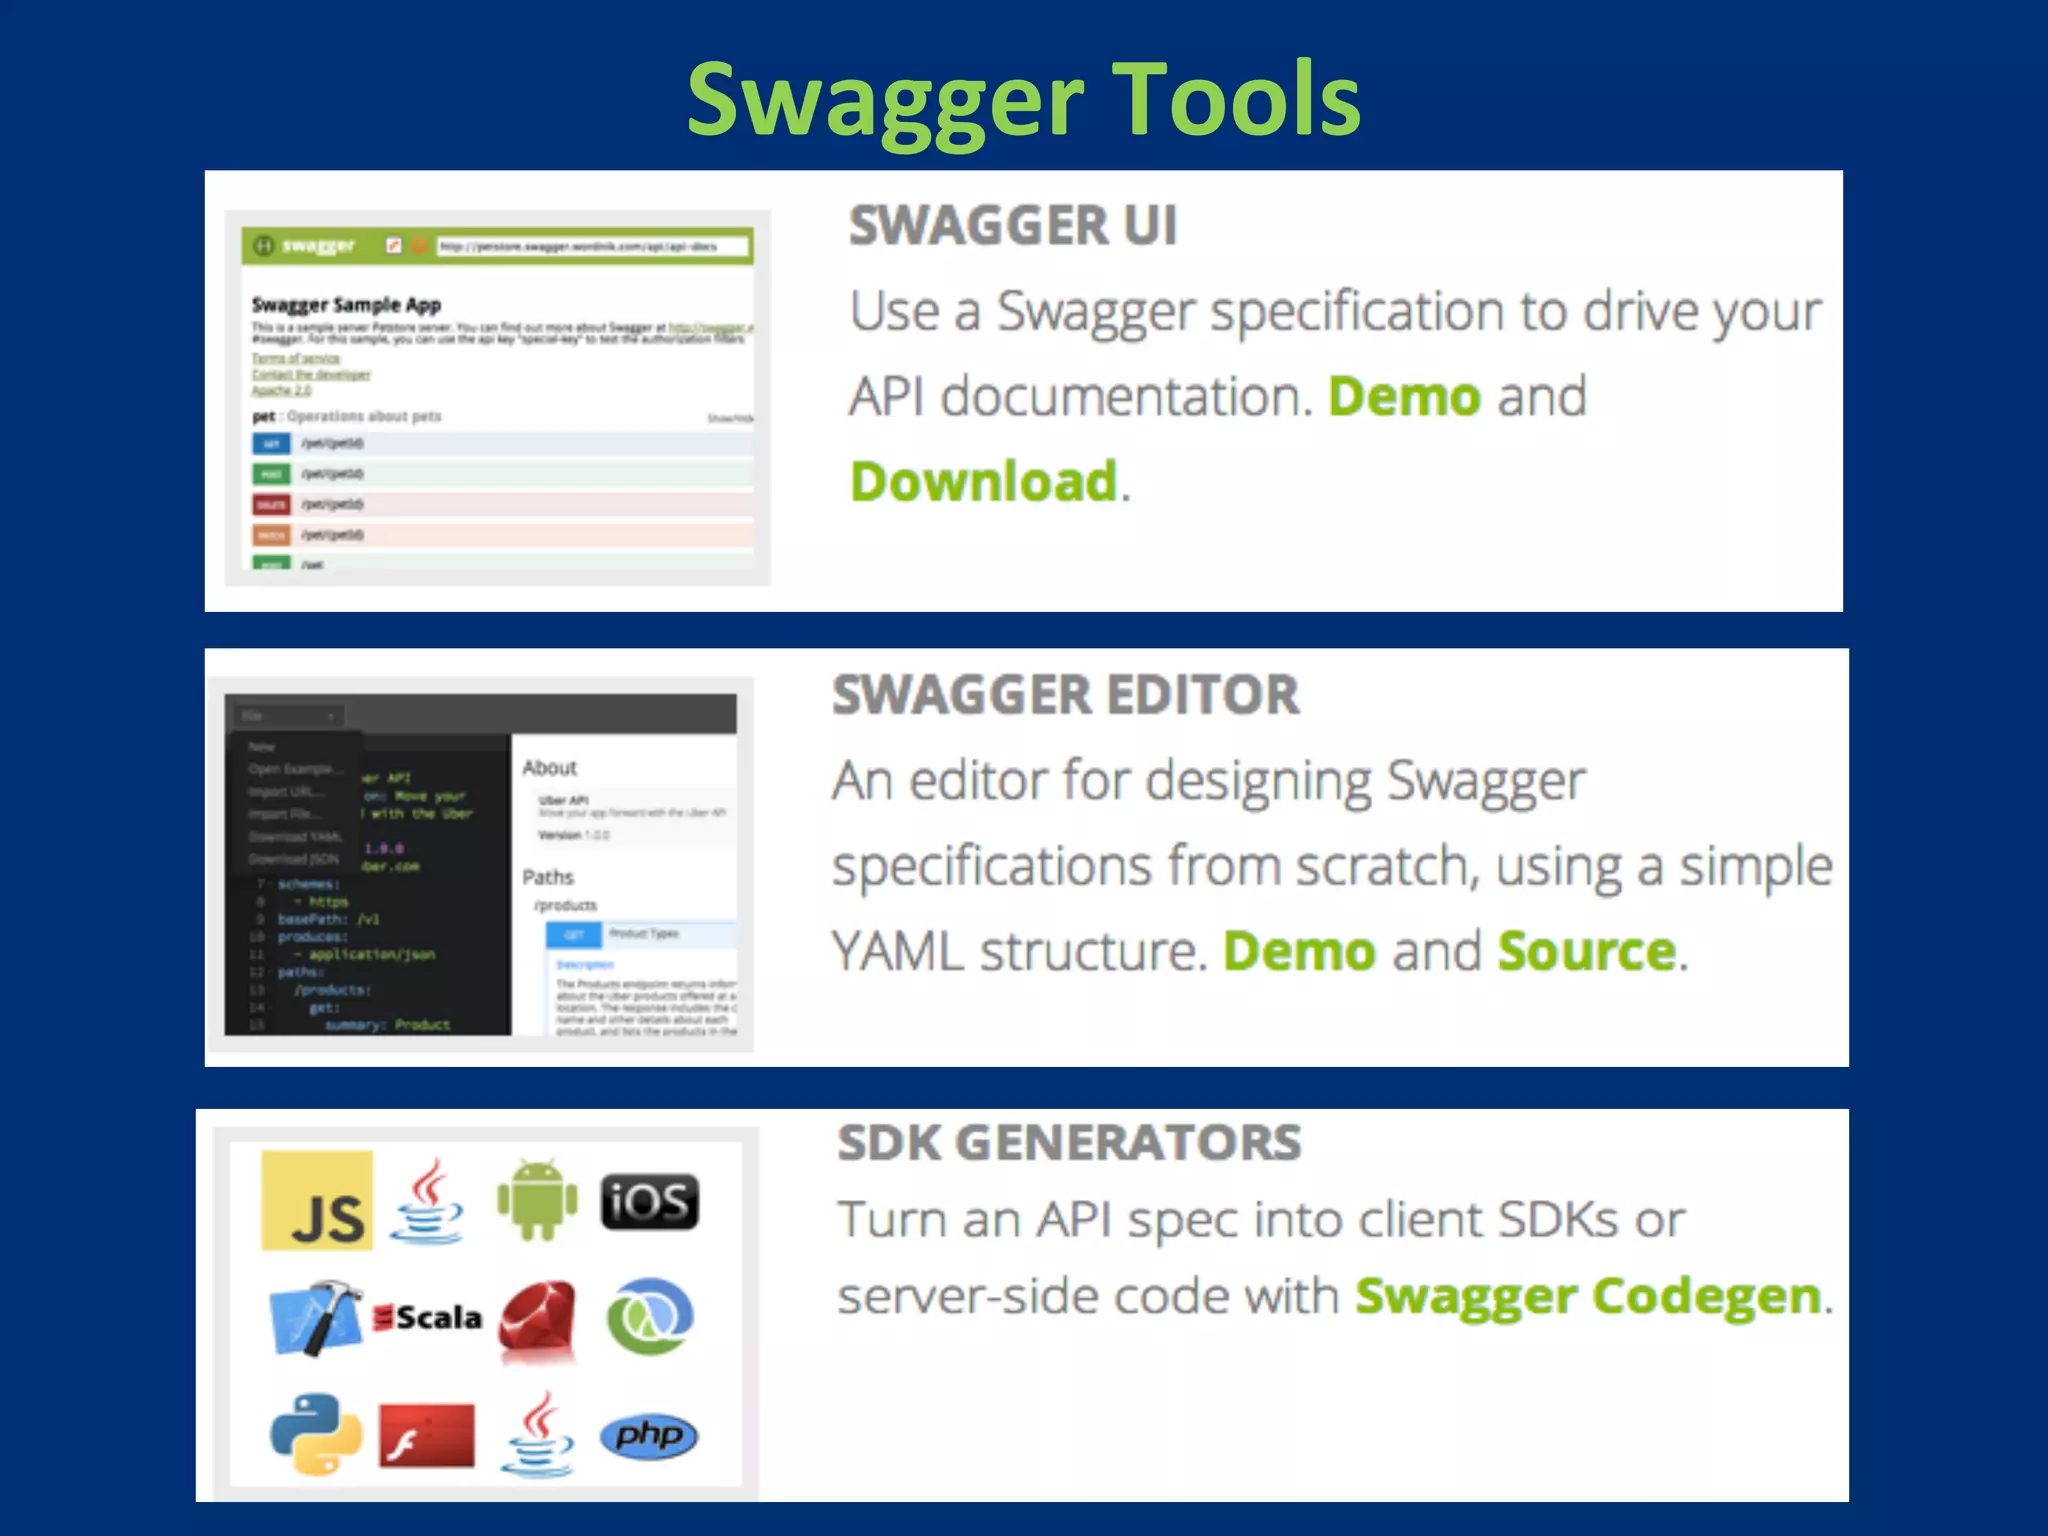Choose Import URL... in the File menu
Viewport: 2048px width, 1536px height.
pos(287,791)
